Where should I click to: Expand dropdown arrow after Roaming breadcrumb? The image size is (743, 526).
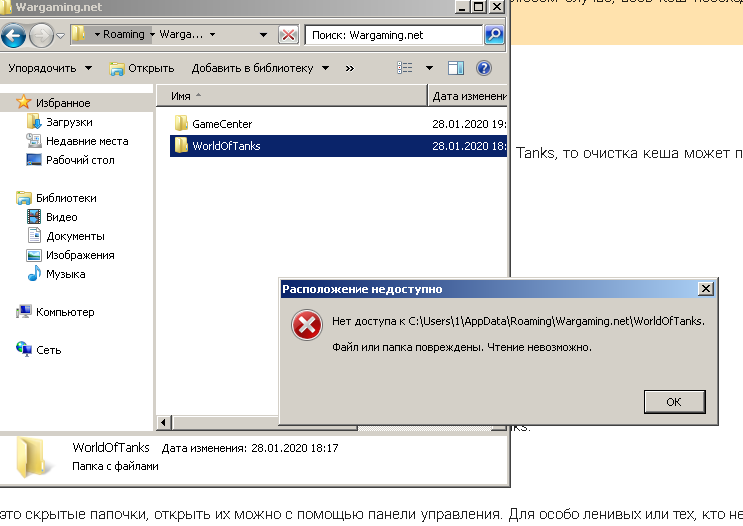pos(152,35)
